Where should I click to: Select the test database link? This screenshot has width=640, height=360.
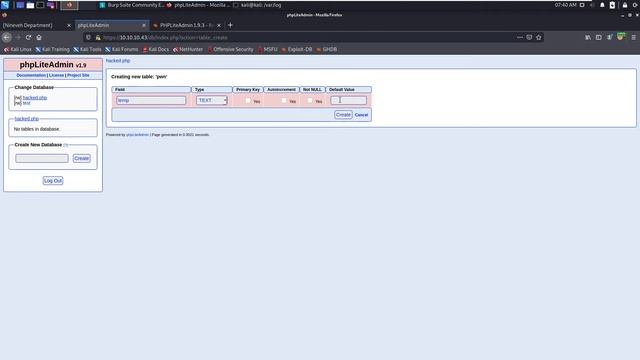coord(27,103)
